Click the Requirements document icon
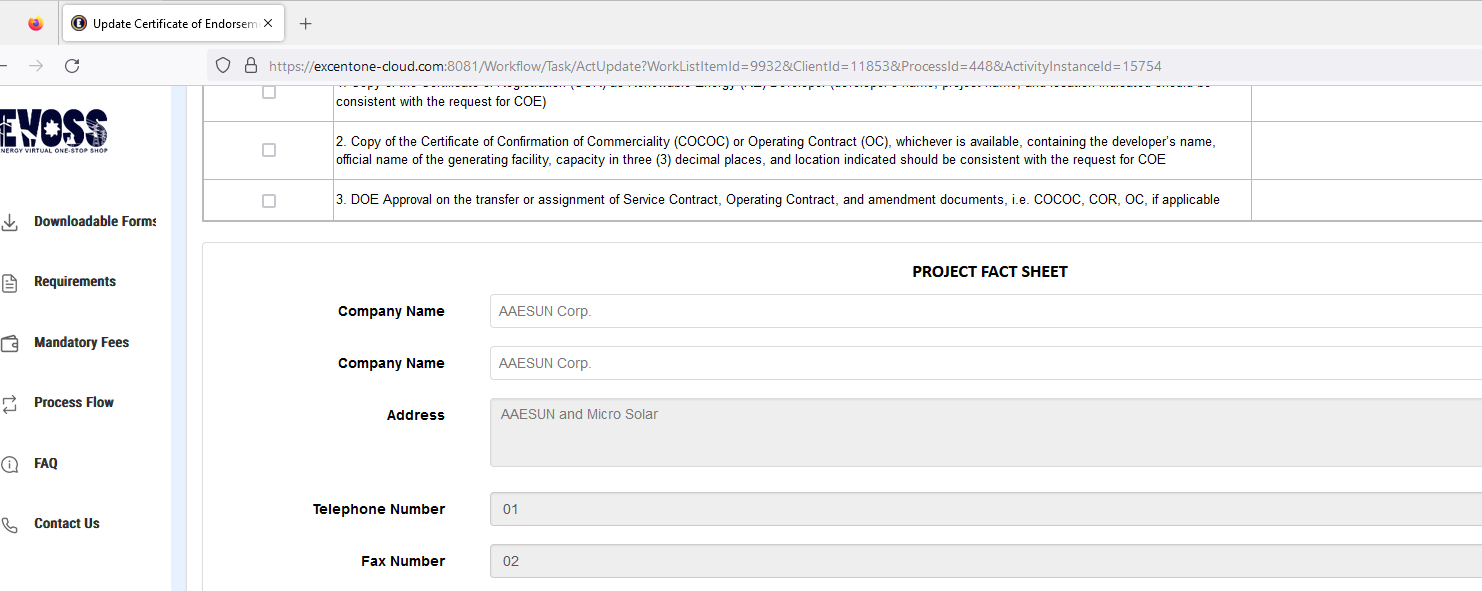The height and width of the screenshot is (591, 1482). coord(10,283)
